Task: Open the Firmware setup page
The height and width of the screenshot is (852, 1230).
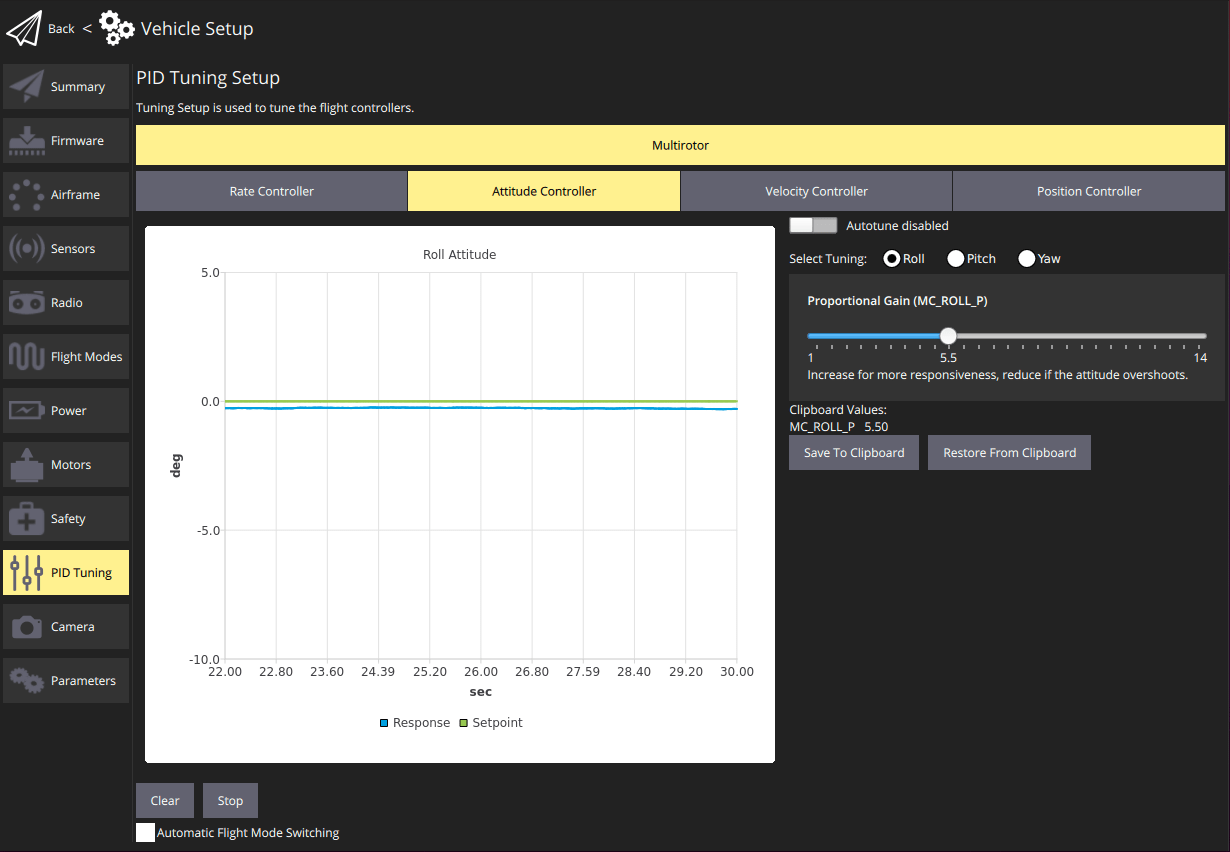Action: coord(66,141)
